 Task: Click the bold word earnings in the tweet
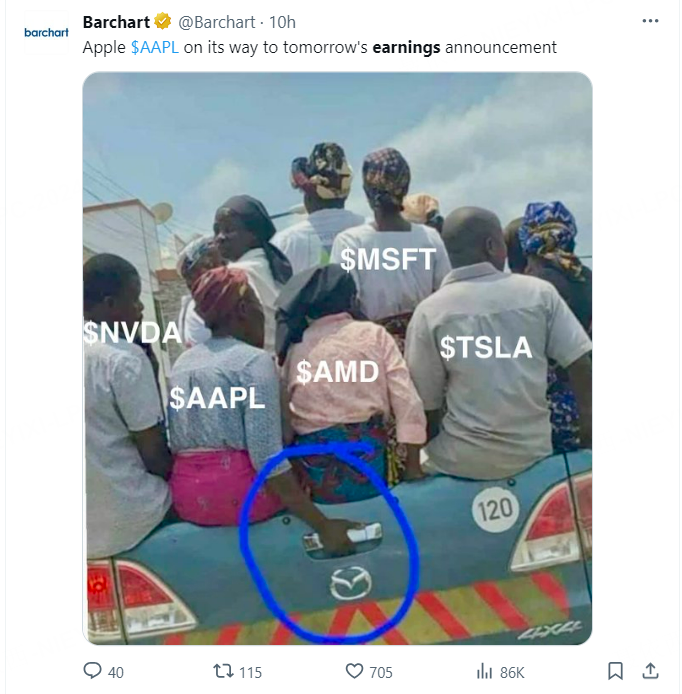[406, 47]
